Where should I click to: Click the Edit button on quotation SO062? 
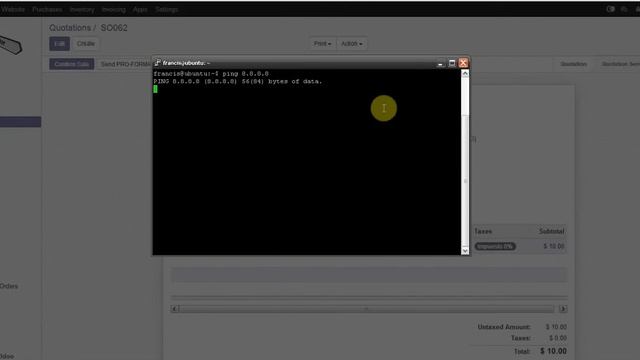pyautogui.click(x=60, y=44)
